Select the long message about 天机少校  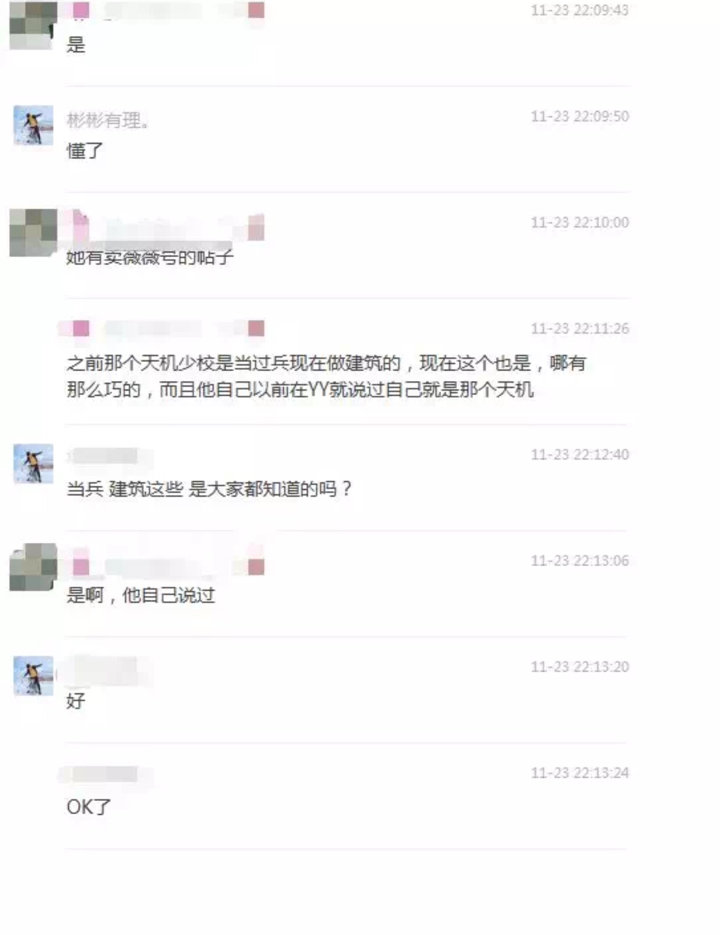[326, 376]
